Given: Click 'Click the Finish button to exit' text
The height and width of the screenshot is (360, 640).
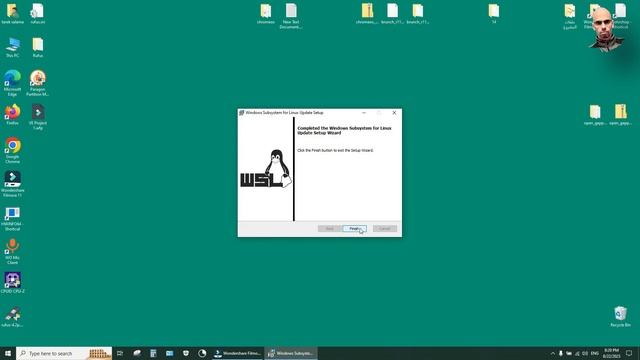Looking at the screenshot, I should click(x=335, y=150).
